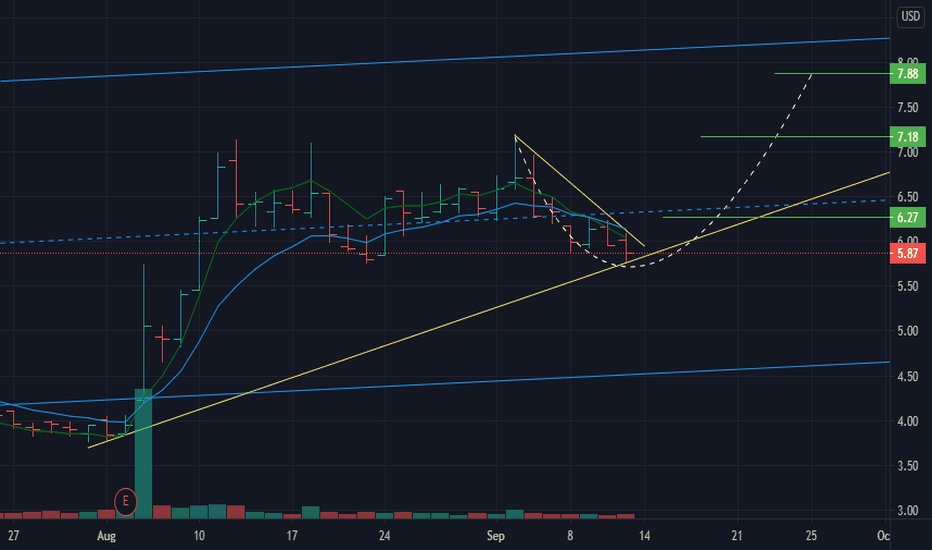Select the 7.18 green price label

(907, 137)
